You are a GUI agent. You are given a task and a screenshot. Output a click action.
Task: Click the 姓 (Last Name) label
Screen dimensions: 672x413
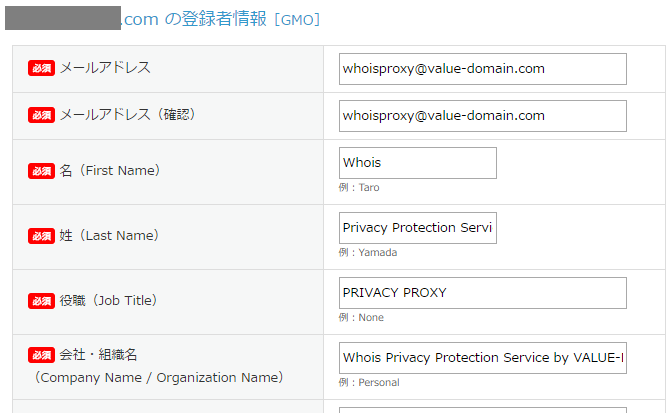coord(109,236)
